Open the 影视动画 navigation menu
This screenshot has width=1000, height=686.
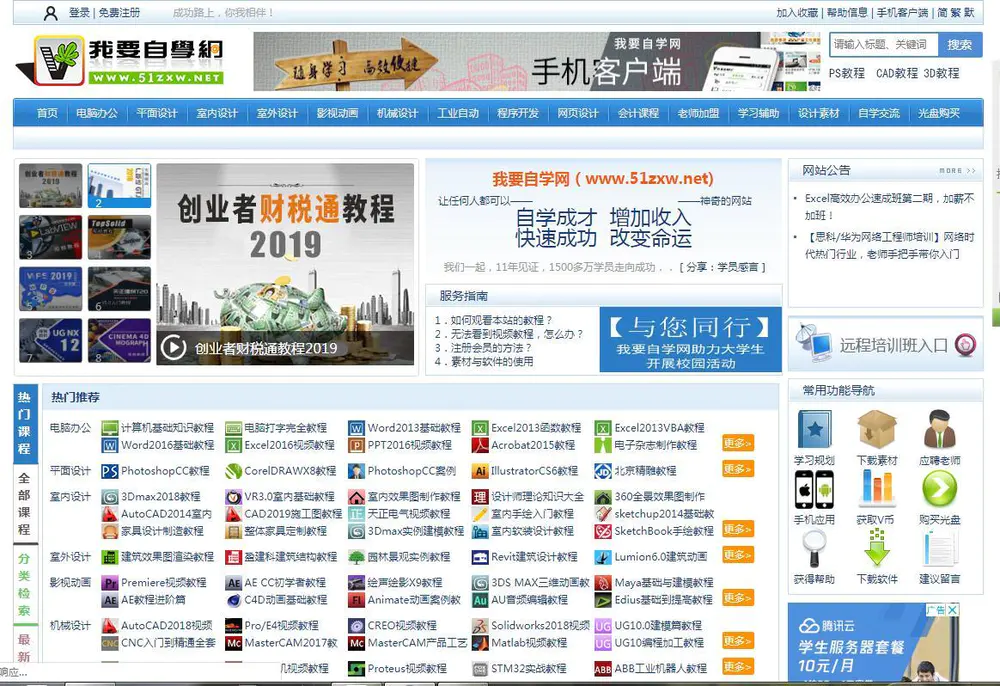coord(337,113)
